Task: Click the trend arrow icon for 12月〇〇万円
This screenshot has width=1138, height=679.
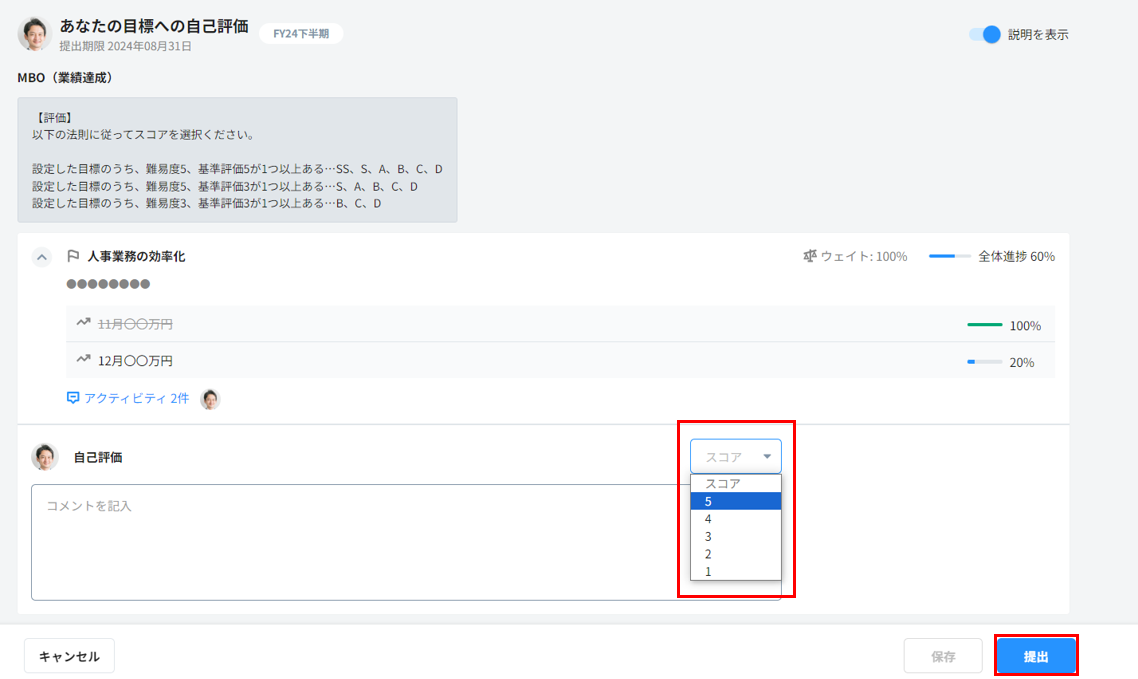Action: coord(84,360)
